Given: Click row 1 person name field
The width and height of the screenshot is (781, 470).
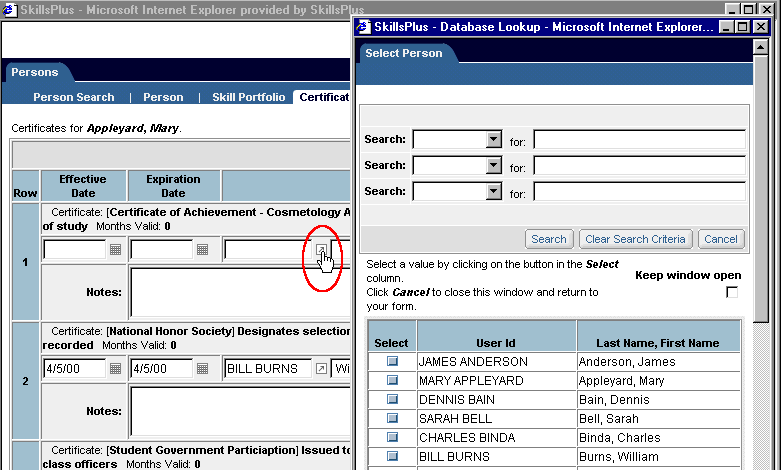Looking at the screenshot, I should coord(268,249).
